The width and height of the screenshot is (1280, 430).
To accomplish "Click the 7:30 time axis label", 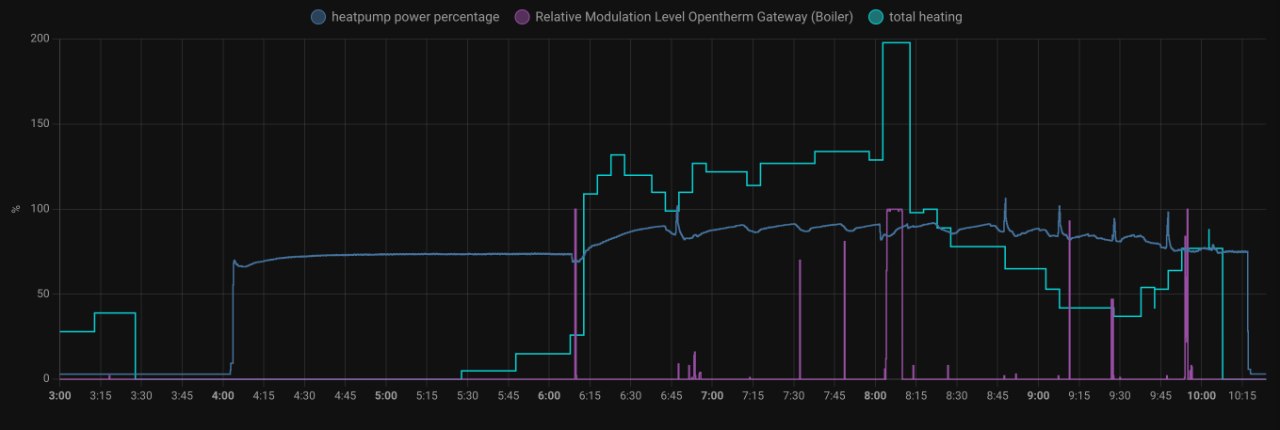I will [x=793, y=396].
